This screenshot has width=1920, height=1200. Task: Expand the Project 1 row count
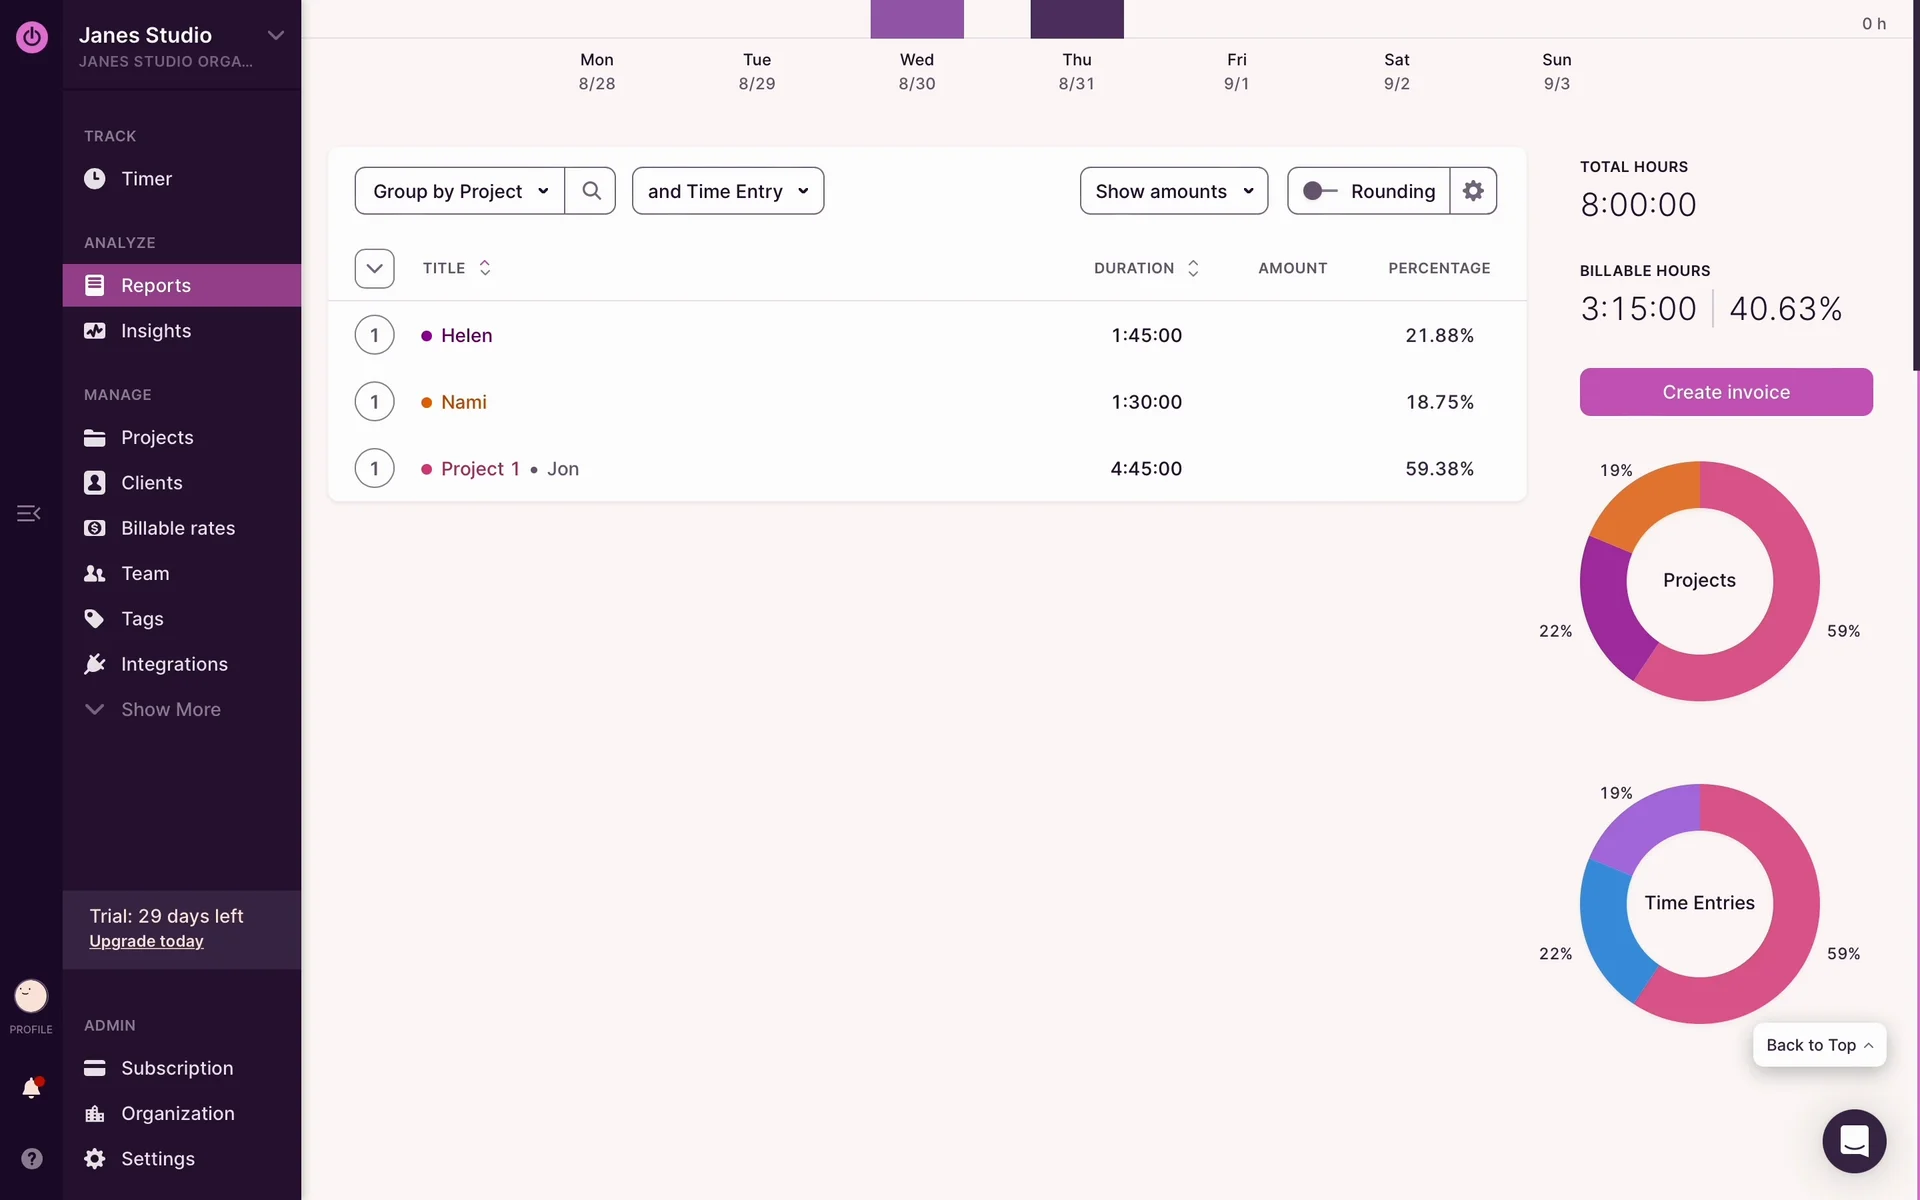[374, 468]
